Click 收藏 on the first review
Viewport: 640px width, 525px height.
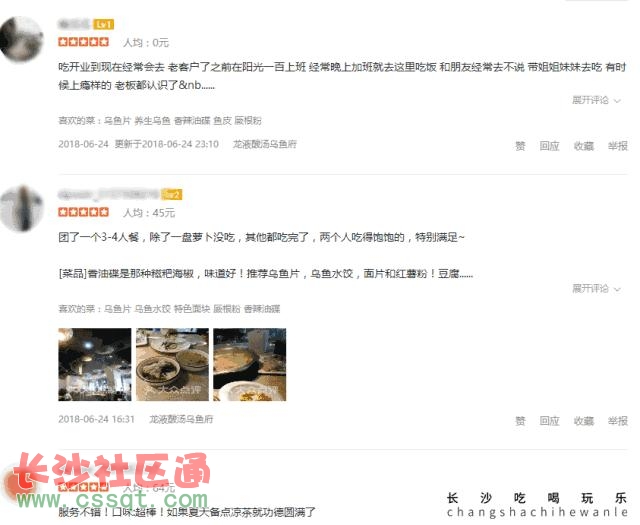(x=584, y=146)
